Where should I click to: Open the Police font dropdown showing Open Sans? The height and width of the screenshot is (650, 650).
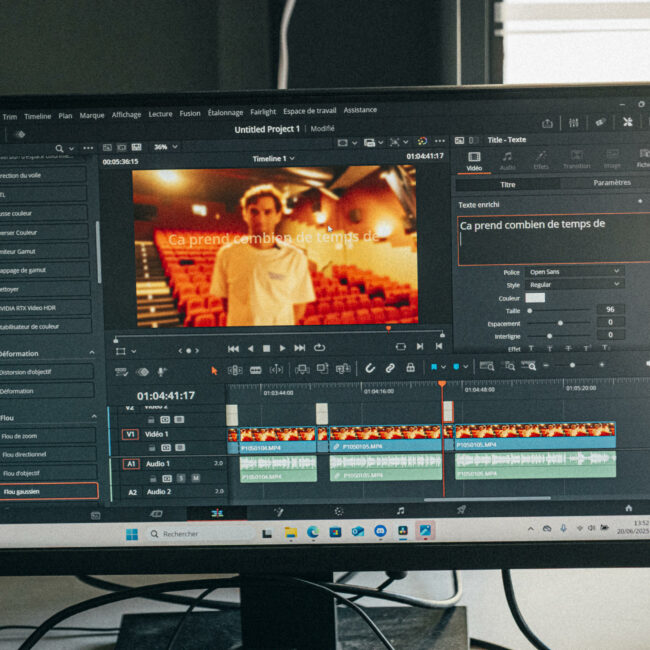click(x=574, y=271)
